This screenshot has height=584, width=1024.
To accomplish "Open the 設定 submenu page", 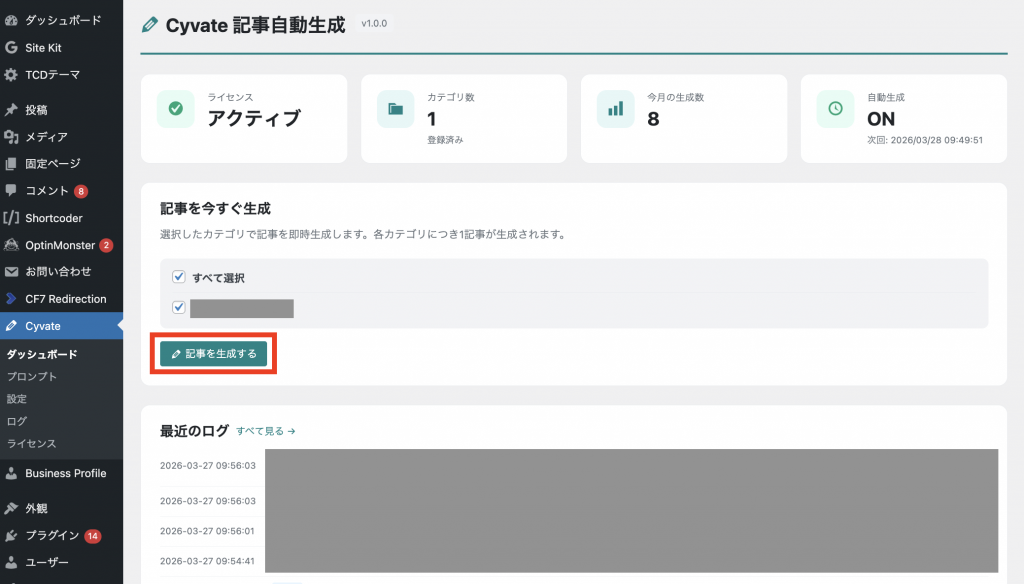I will click(17, 399).
